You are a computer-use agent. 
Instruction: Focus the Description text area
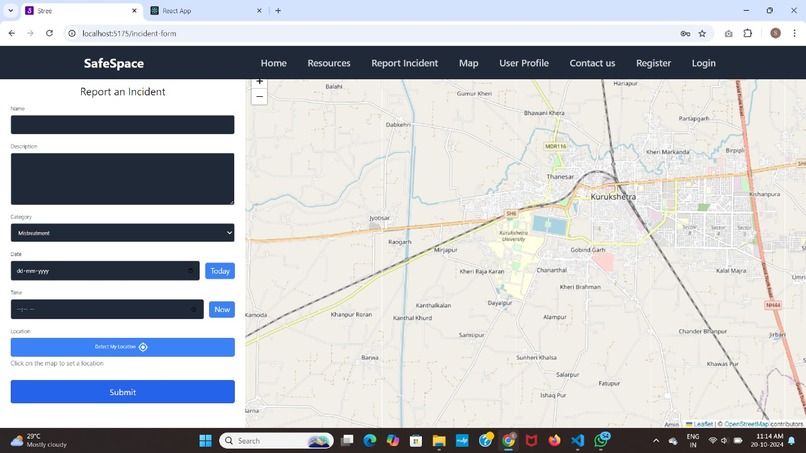pyautogui.click(x=122, y=178)
